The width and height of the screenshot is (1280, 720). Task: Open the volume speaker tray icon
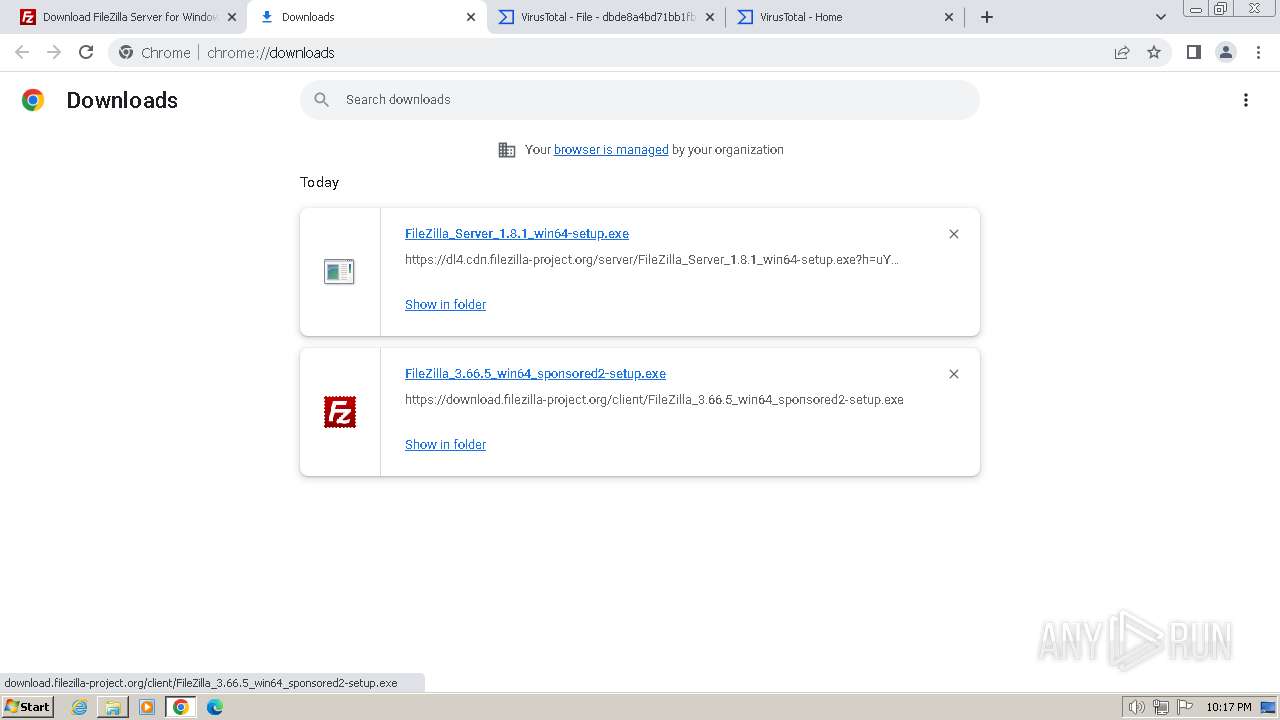point(1136,707)
